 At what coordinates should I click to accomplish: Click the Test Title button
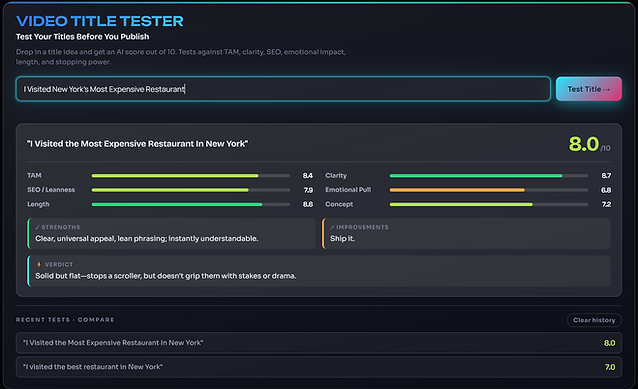click(588, 89)
